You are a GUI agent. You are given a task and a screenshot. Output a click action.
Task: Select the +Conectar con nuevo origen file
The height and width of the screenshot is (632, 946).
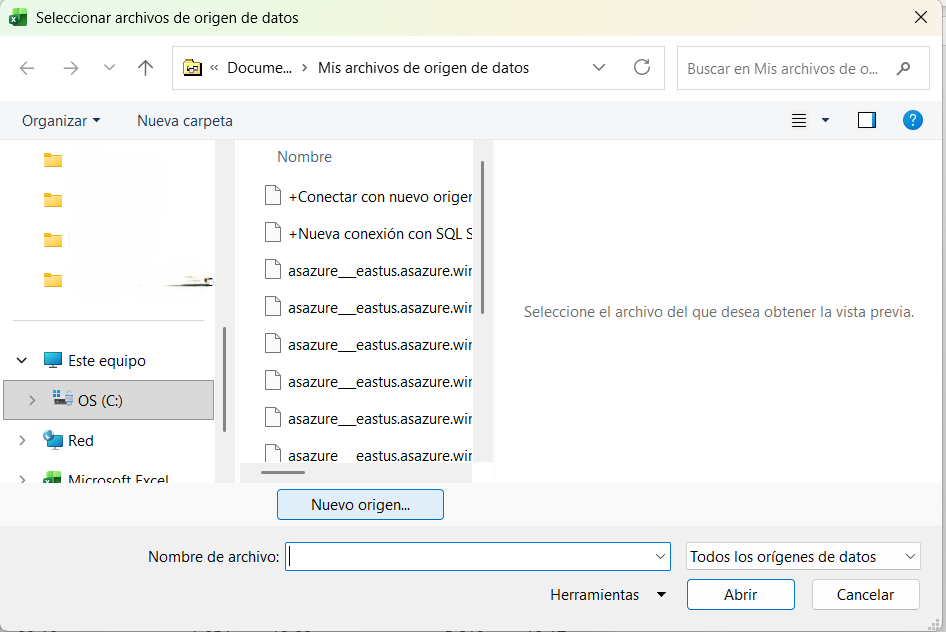tap(379, 197)
